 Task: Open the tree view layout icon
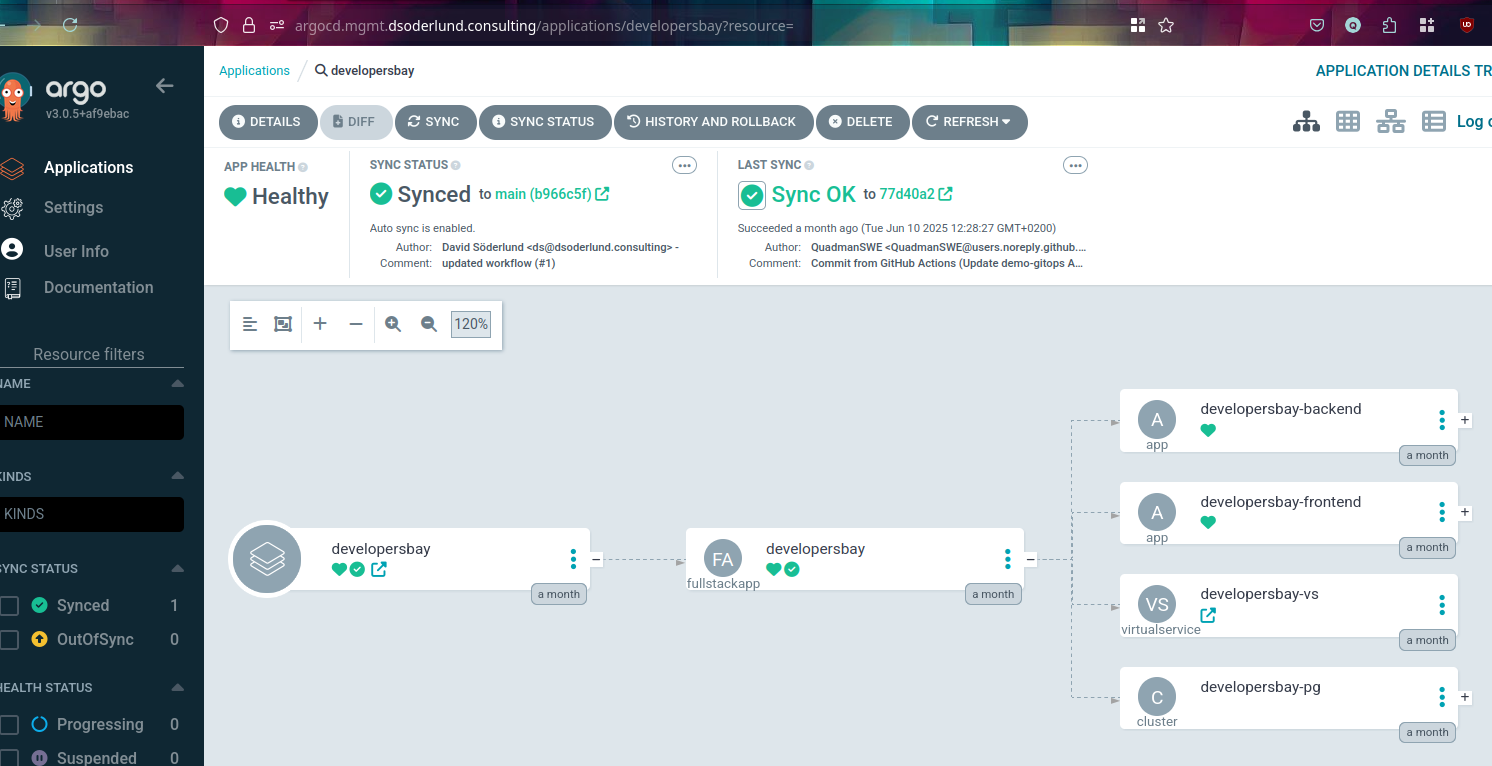[1306, 121]
